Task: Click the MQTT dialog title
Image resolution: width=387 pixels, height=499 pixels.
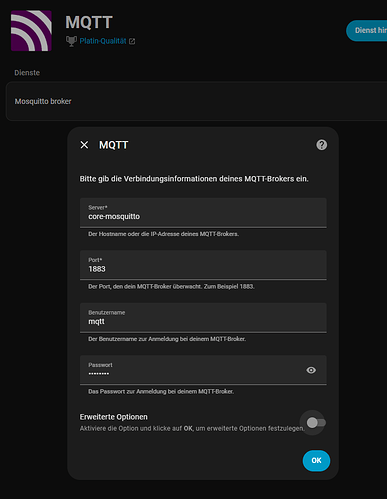Action: pos(114,145)
